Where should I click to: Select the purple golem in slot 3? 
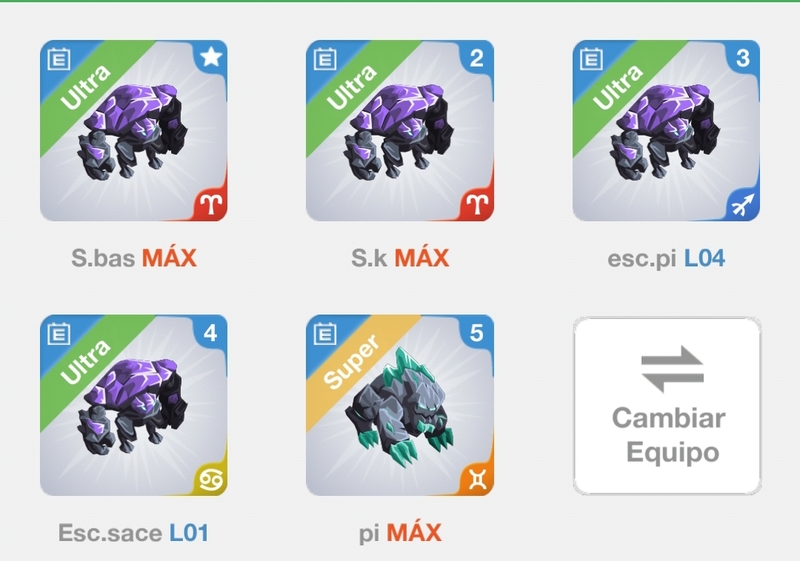666,131
